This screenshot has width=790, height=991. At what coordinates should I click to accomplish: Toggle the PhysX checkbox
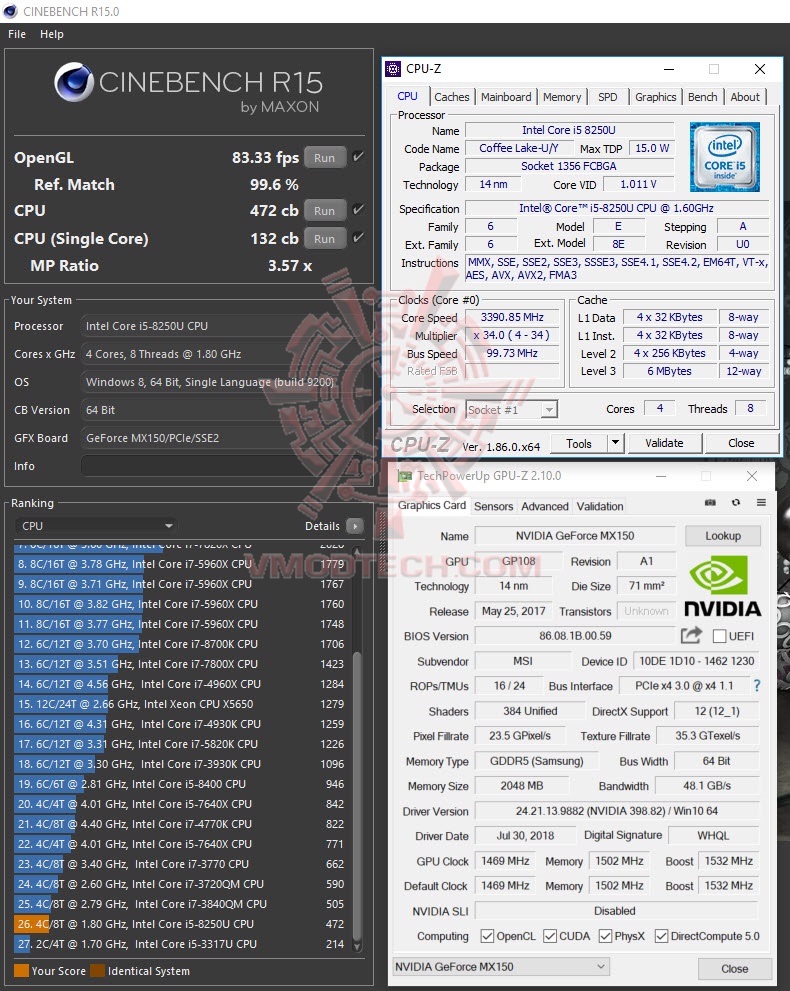click(605, 936)
